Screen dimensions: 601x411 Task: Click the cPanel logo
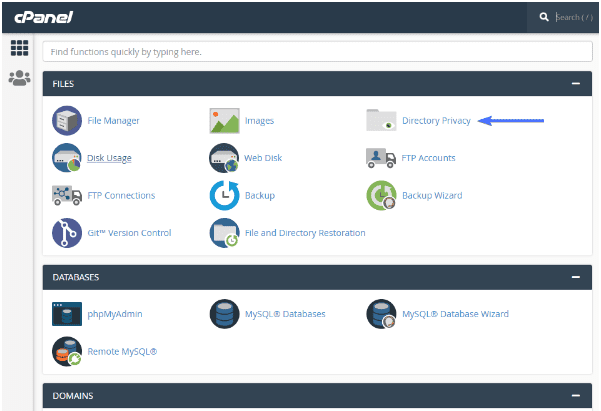click(x=43, y=17)
